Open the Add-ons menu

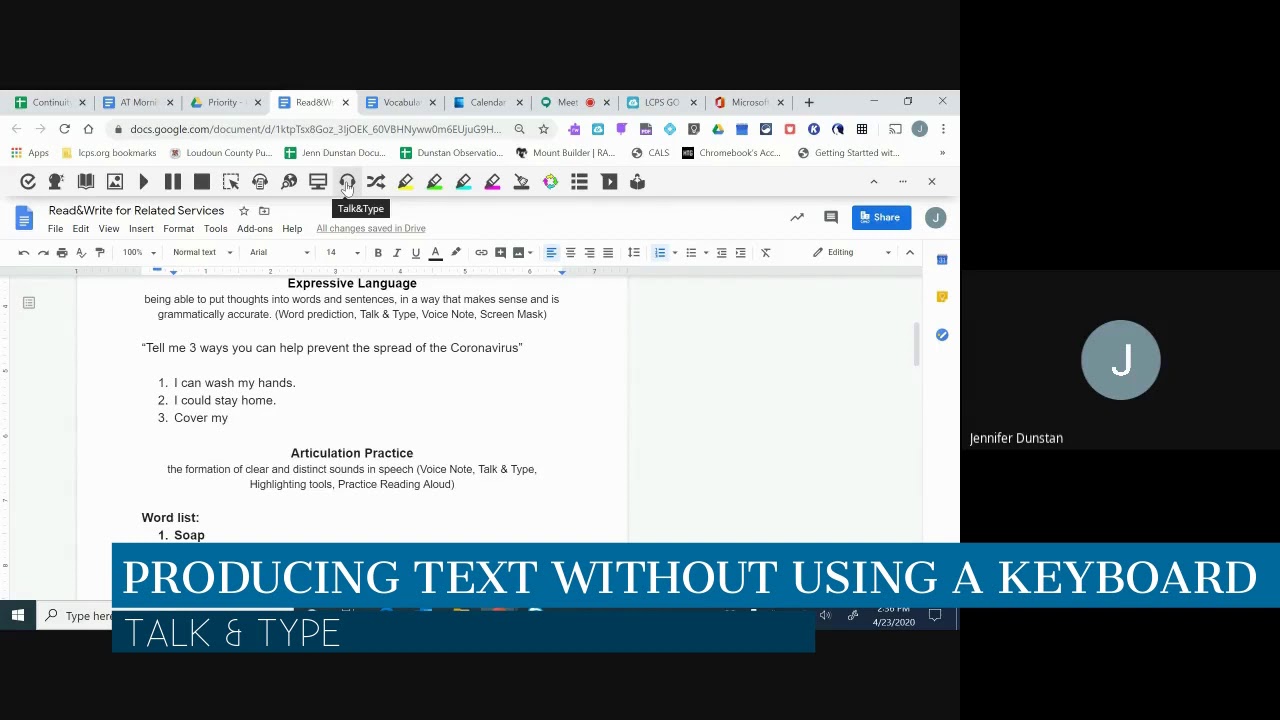point(255,229)
